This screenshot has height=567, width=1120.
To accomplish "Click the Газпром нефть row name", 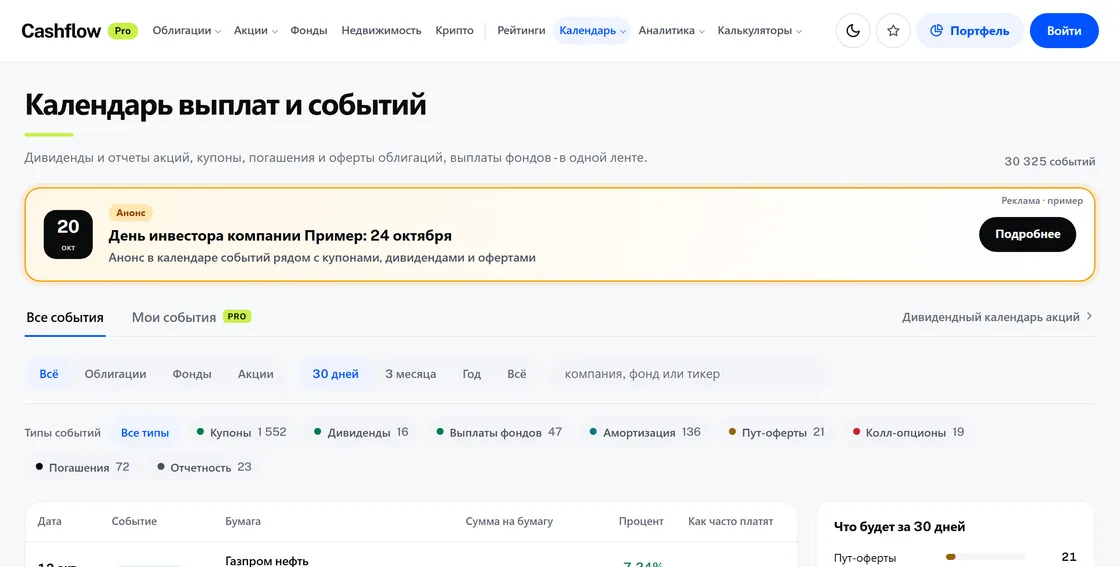I will click(266, 561).
